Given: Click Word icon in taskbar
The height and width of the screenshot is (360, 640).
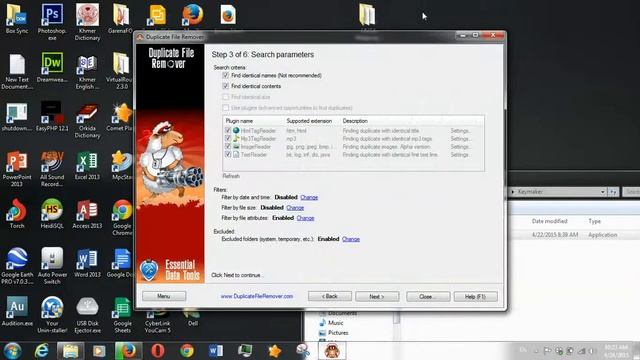Looking at the screenshot, I should [x=216, y=351].
